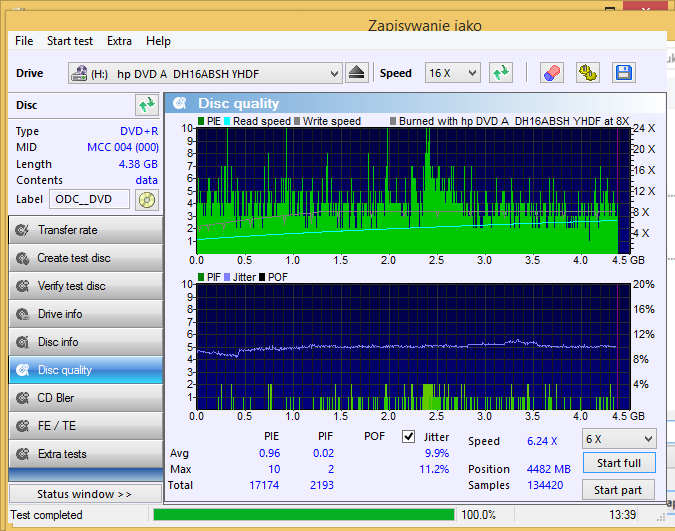Expand the Status window
Viewport: 675px width, 531px height.
pyautogui.click(x=85, y=494)
